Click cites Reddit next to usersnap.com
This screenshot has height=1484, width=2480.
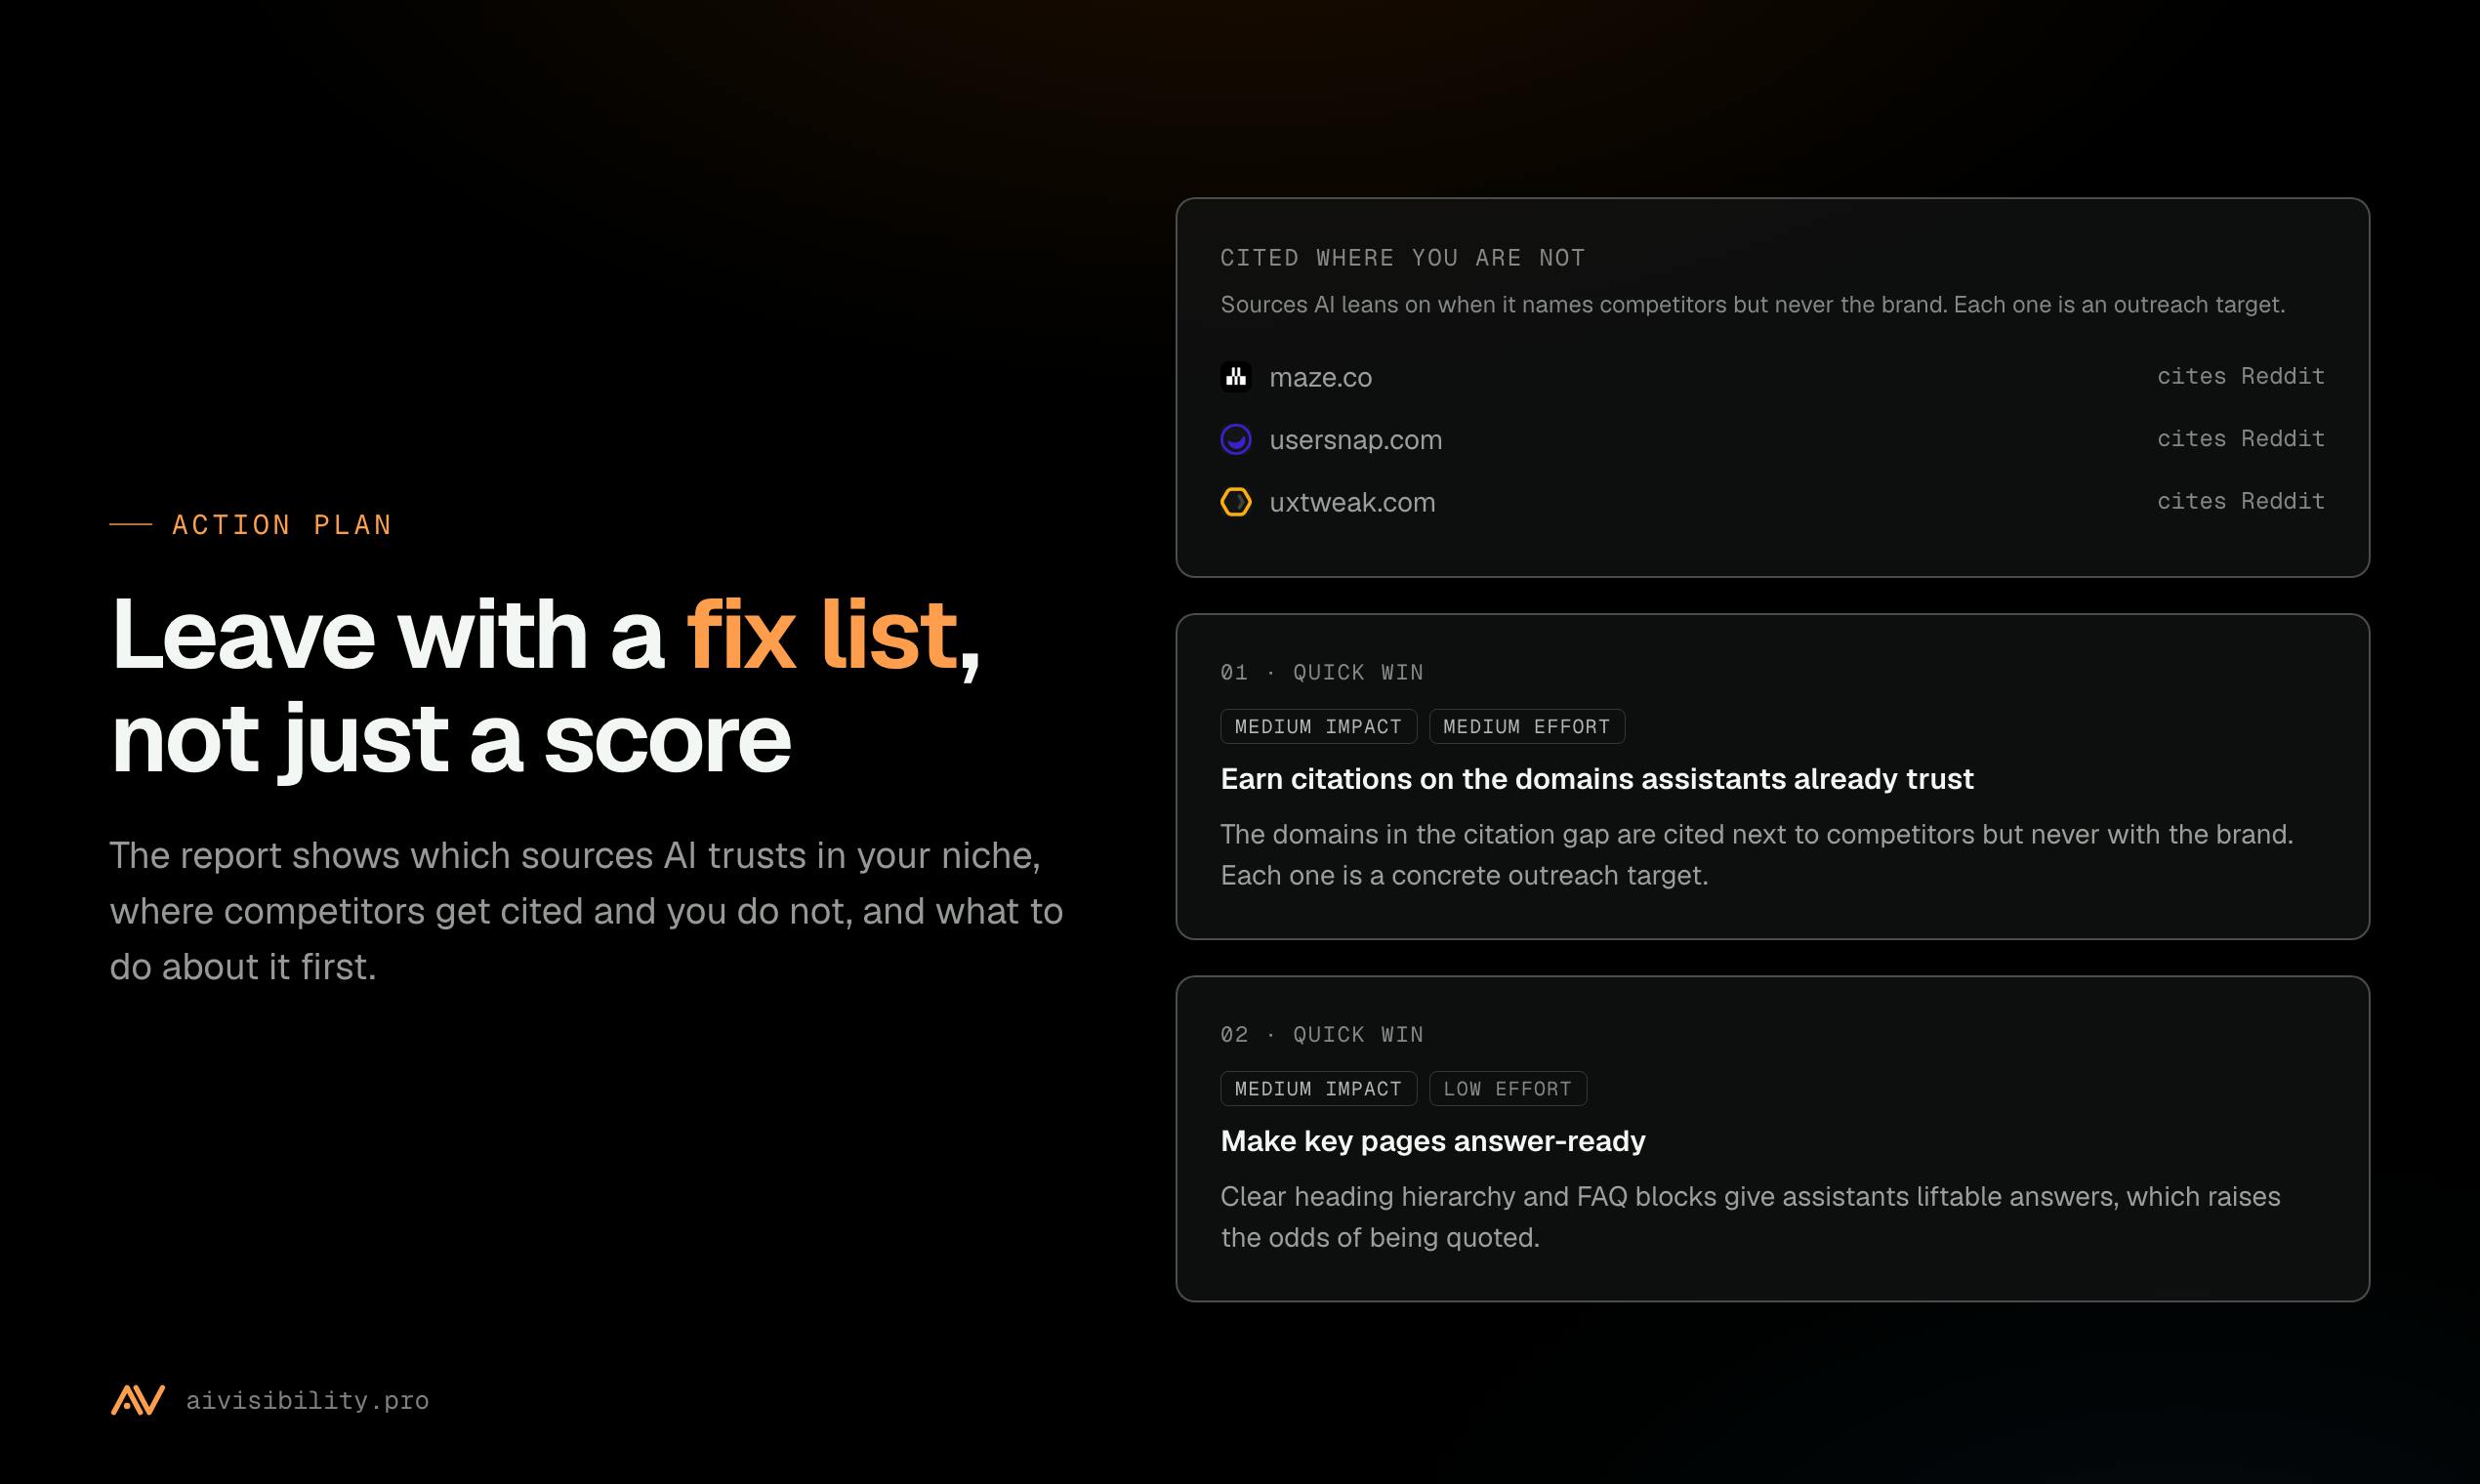[2241, 439]
